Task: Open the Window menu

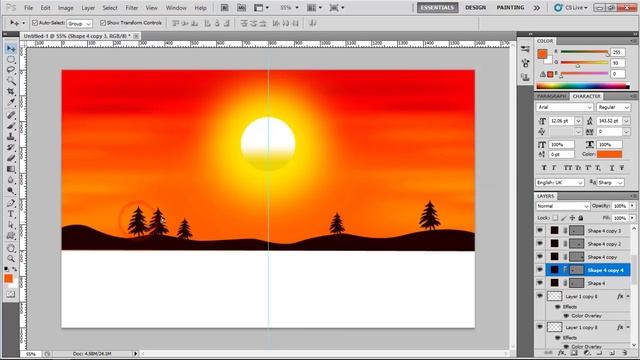Action: point(176,8)
